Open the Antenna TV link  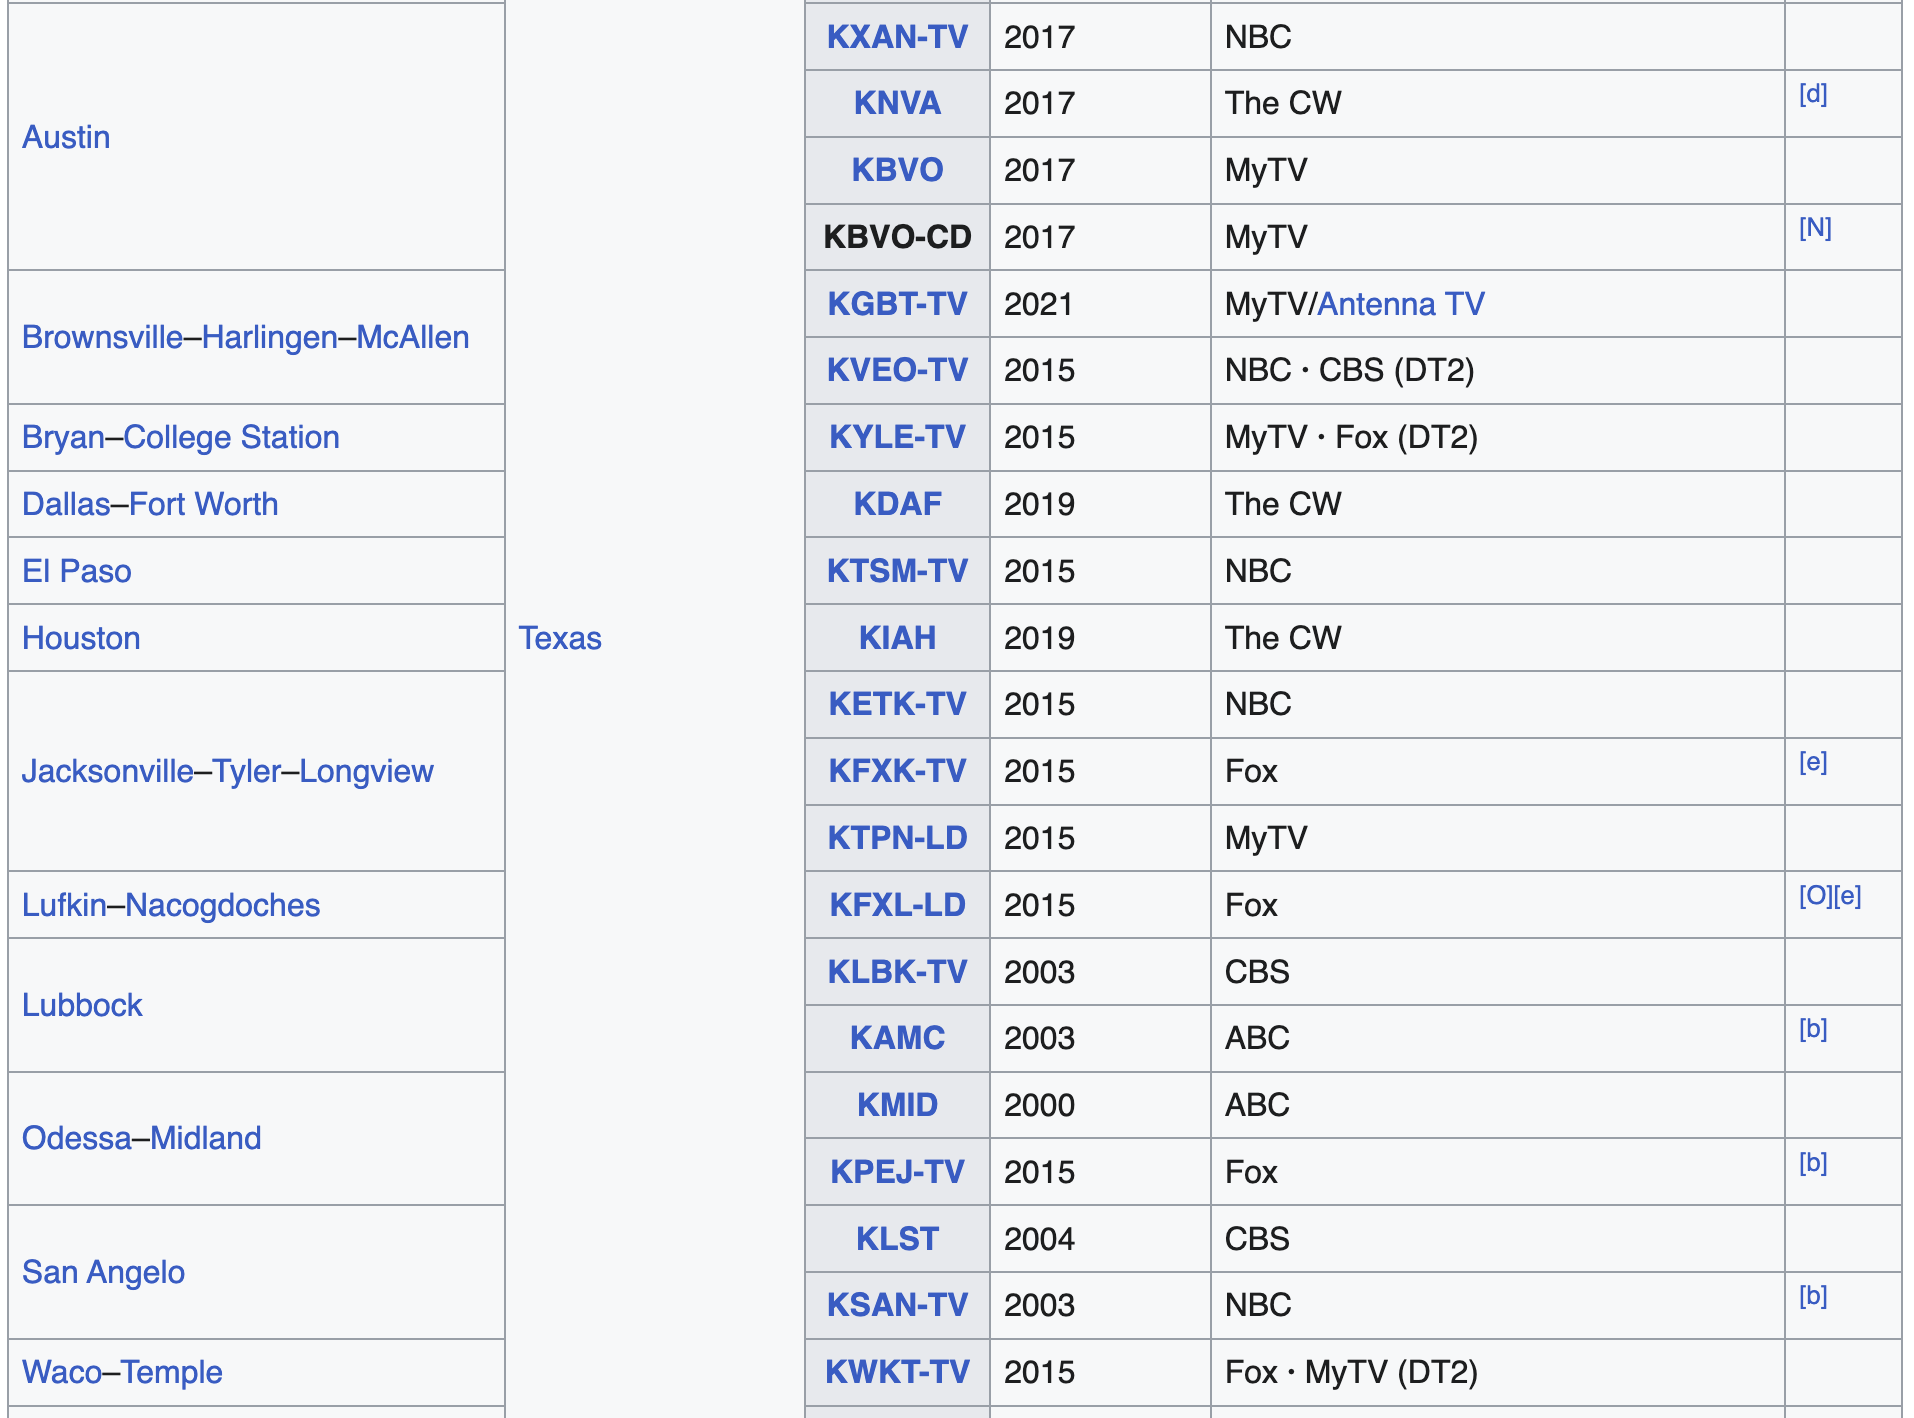coord(1401,304)
